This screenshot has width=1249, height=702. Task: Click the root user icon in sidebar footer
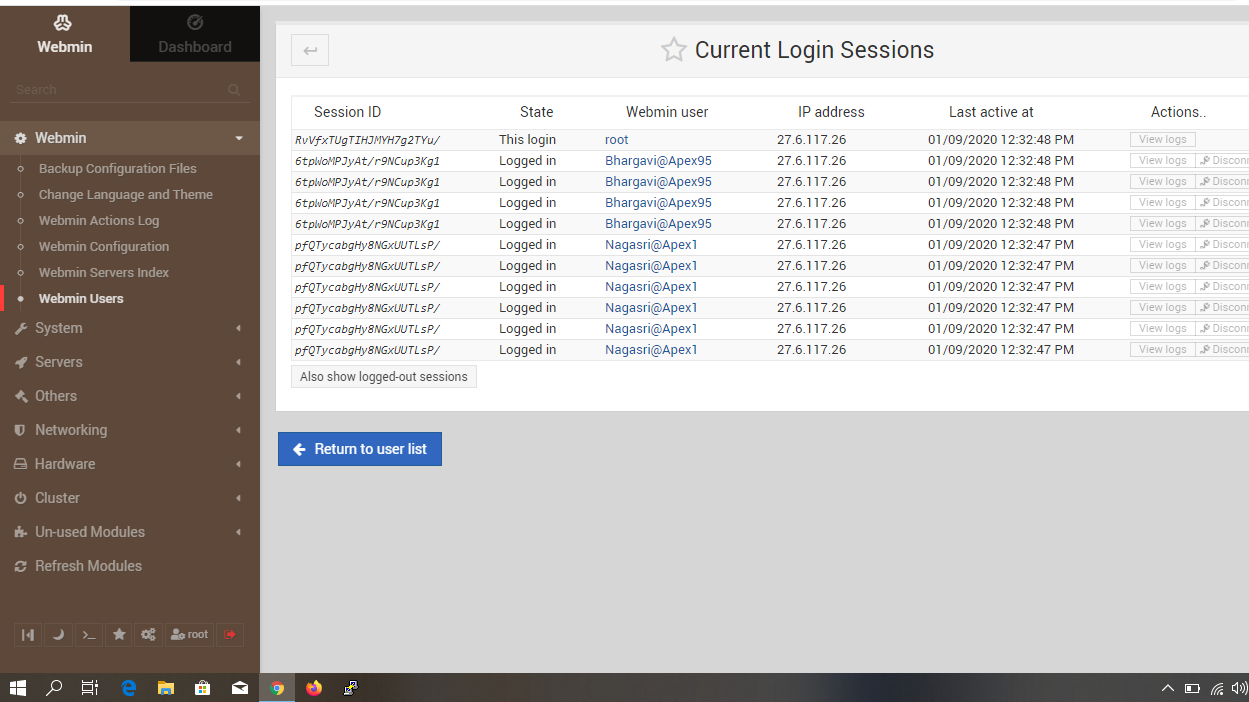(x=189, y=634)
